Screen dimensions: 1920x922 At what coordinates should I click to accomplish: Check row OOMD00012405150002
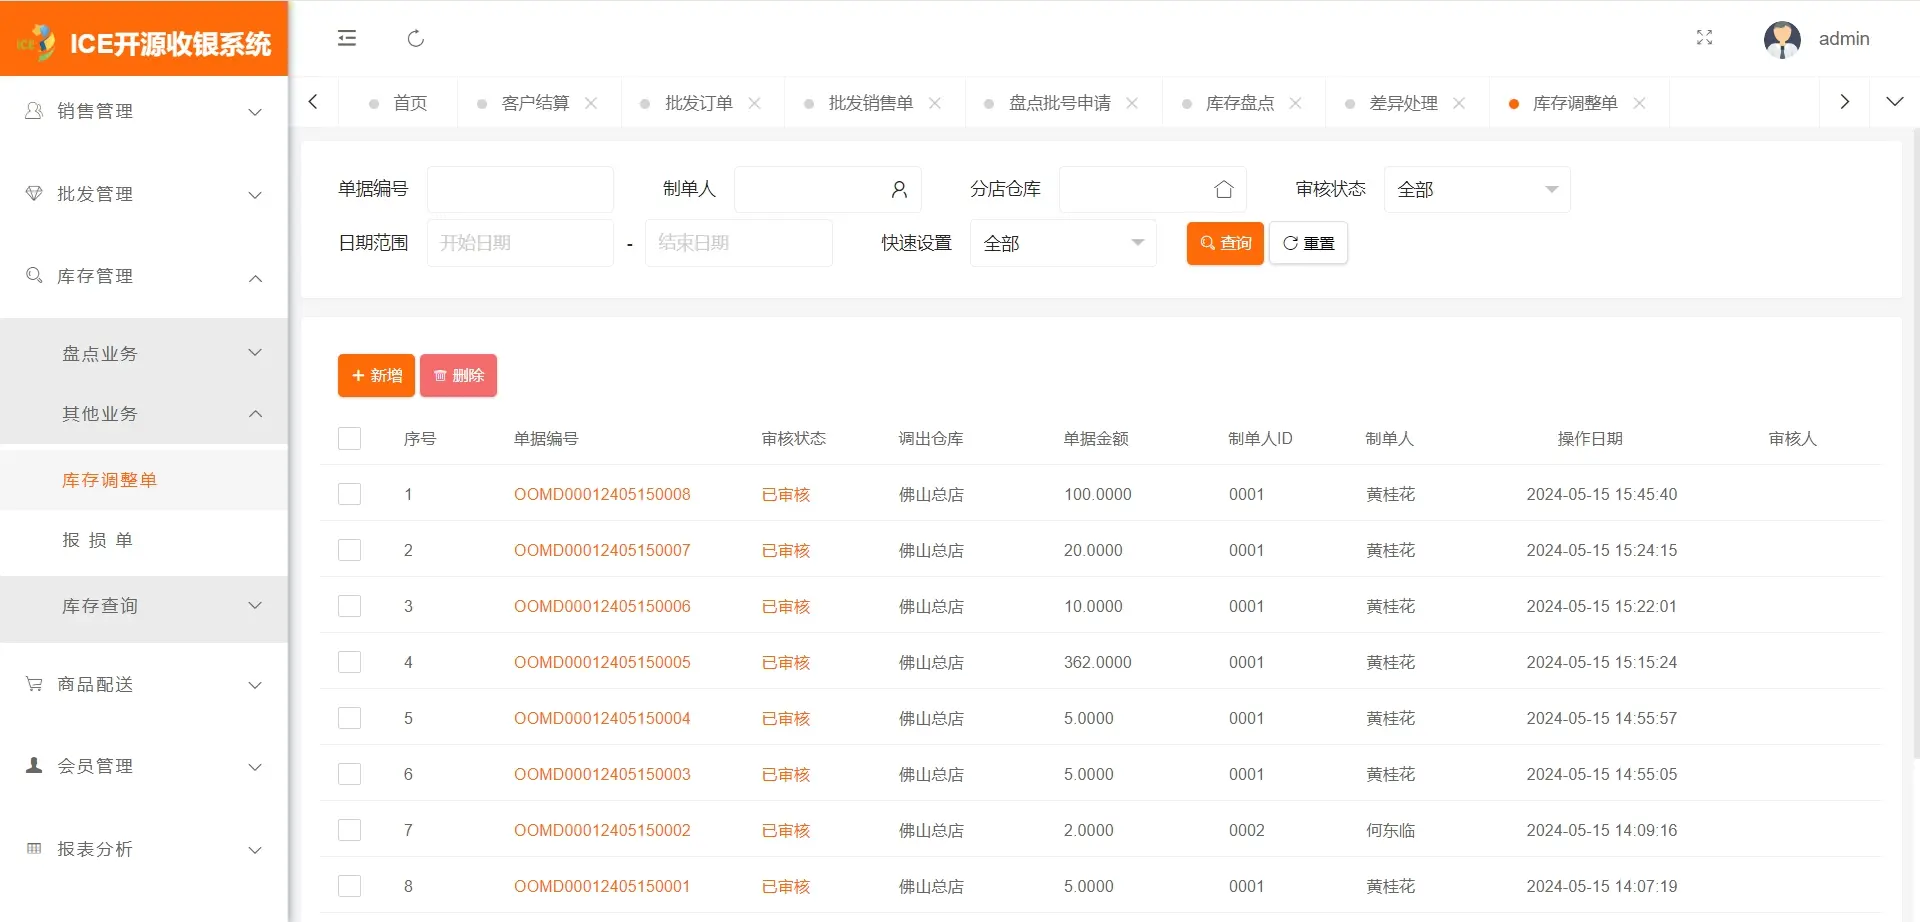[x=349, y=830]
